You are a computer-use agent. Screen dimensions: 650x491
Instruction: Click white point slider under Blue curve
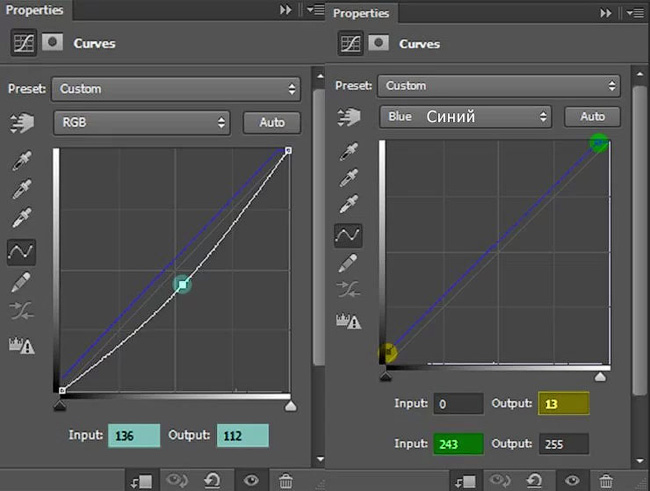pyautogui.click(x=600, y=377)
